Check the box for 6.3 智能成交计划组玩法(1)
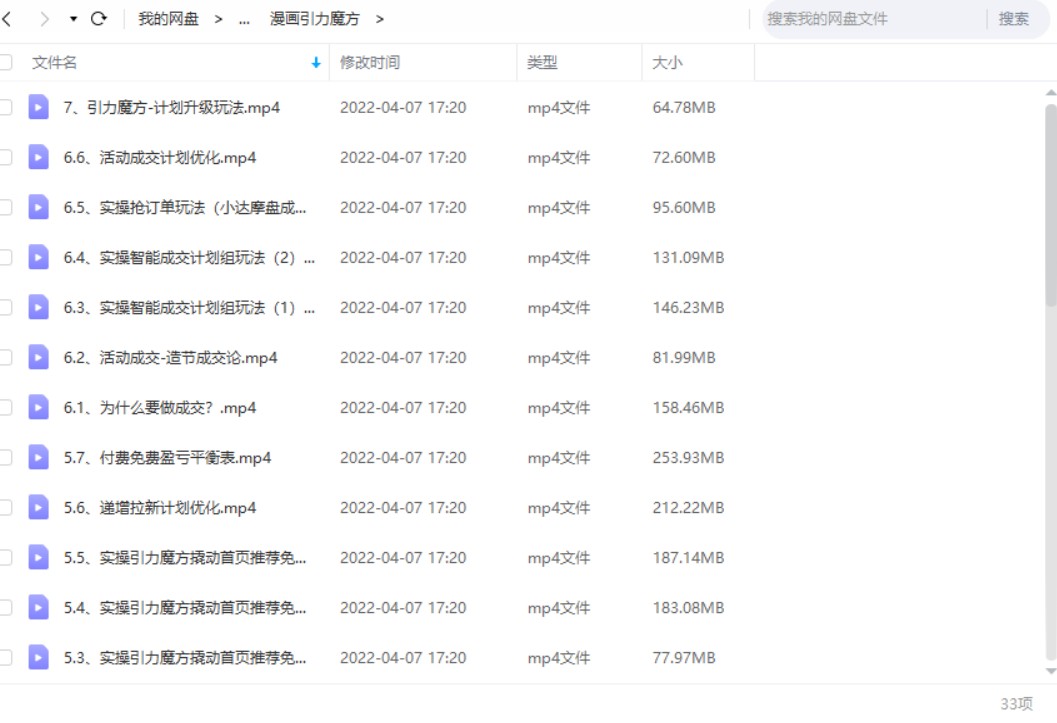Image resolution: width=1057 pixels, height=723 pixels. click(x=5, y=307)
